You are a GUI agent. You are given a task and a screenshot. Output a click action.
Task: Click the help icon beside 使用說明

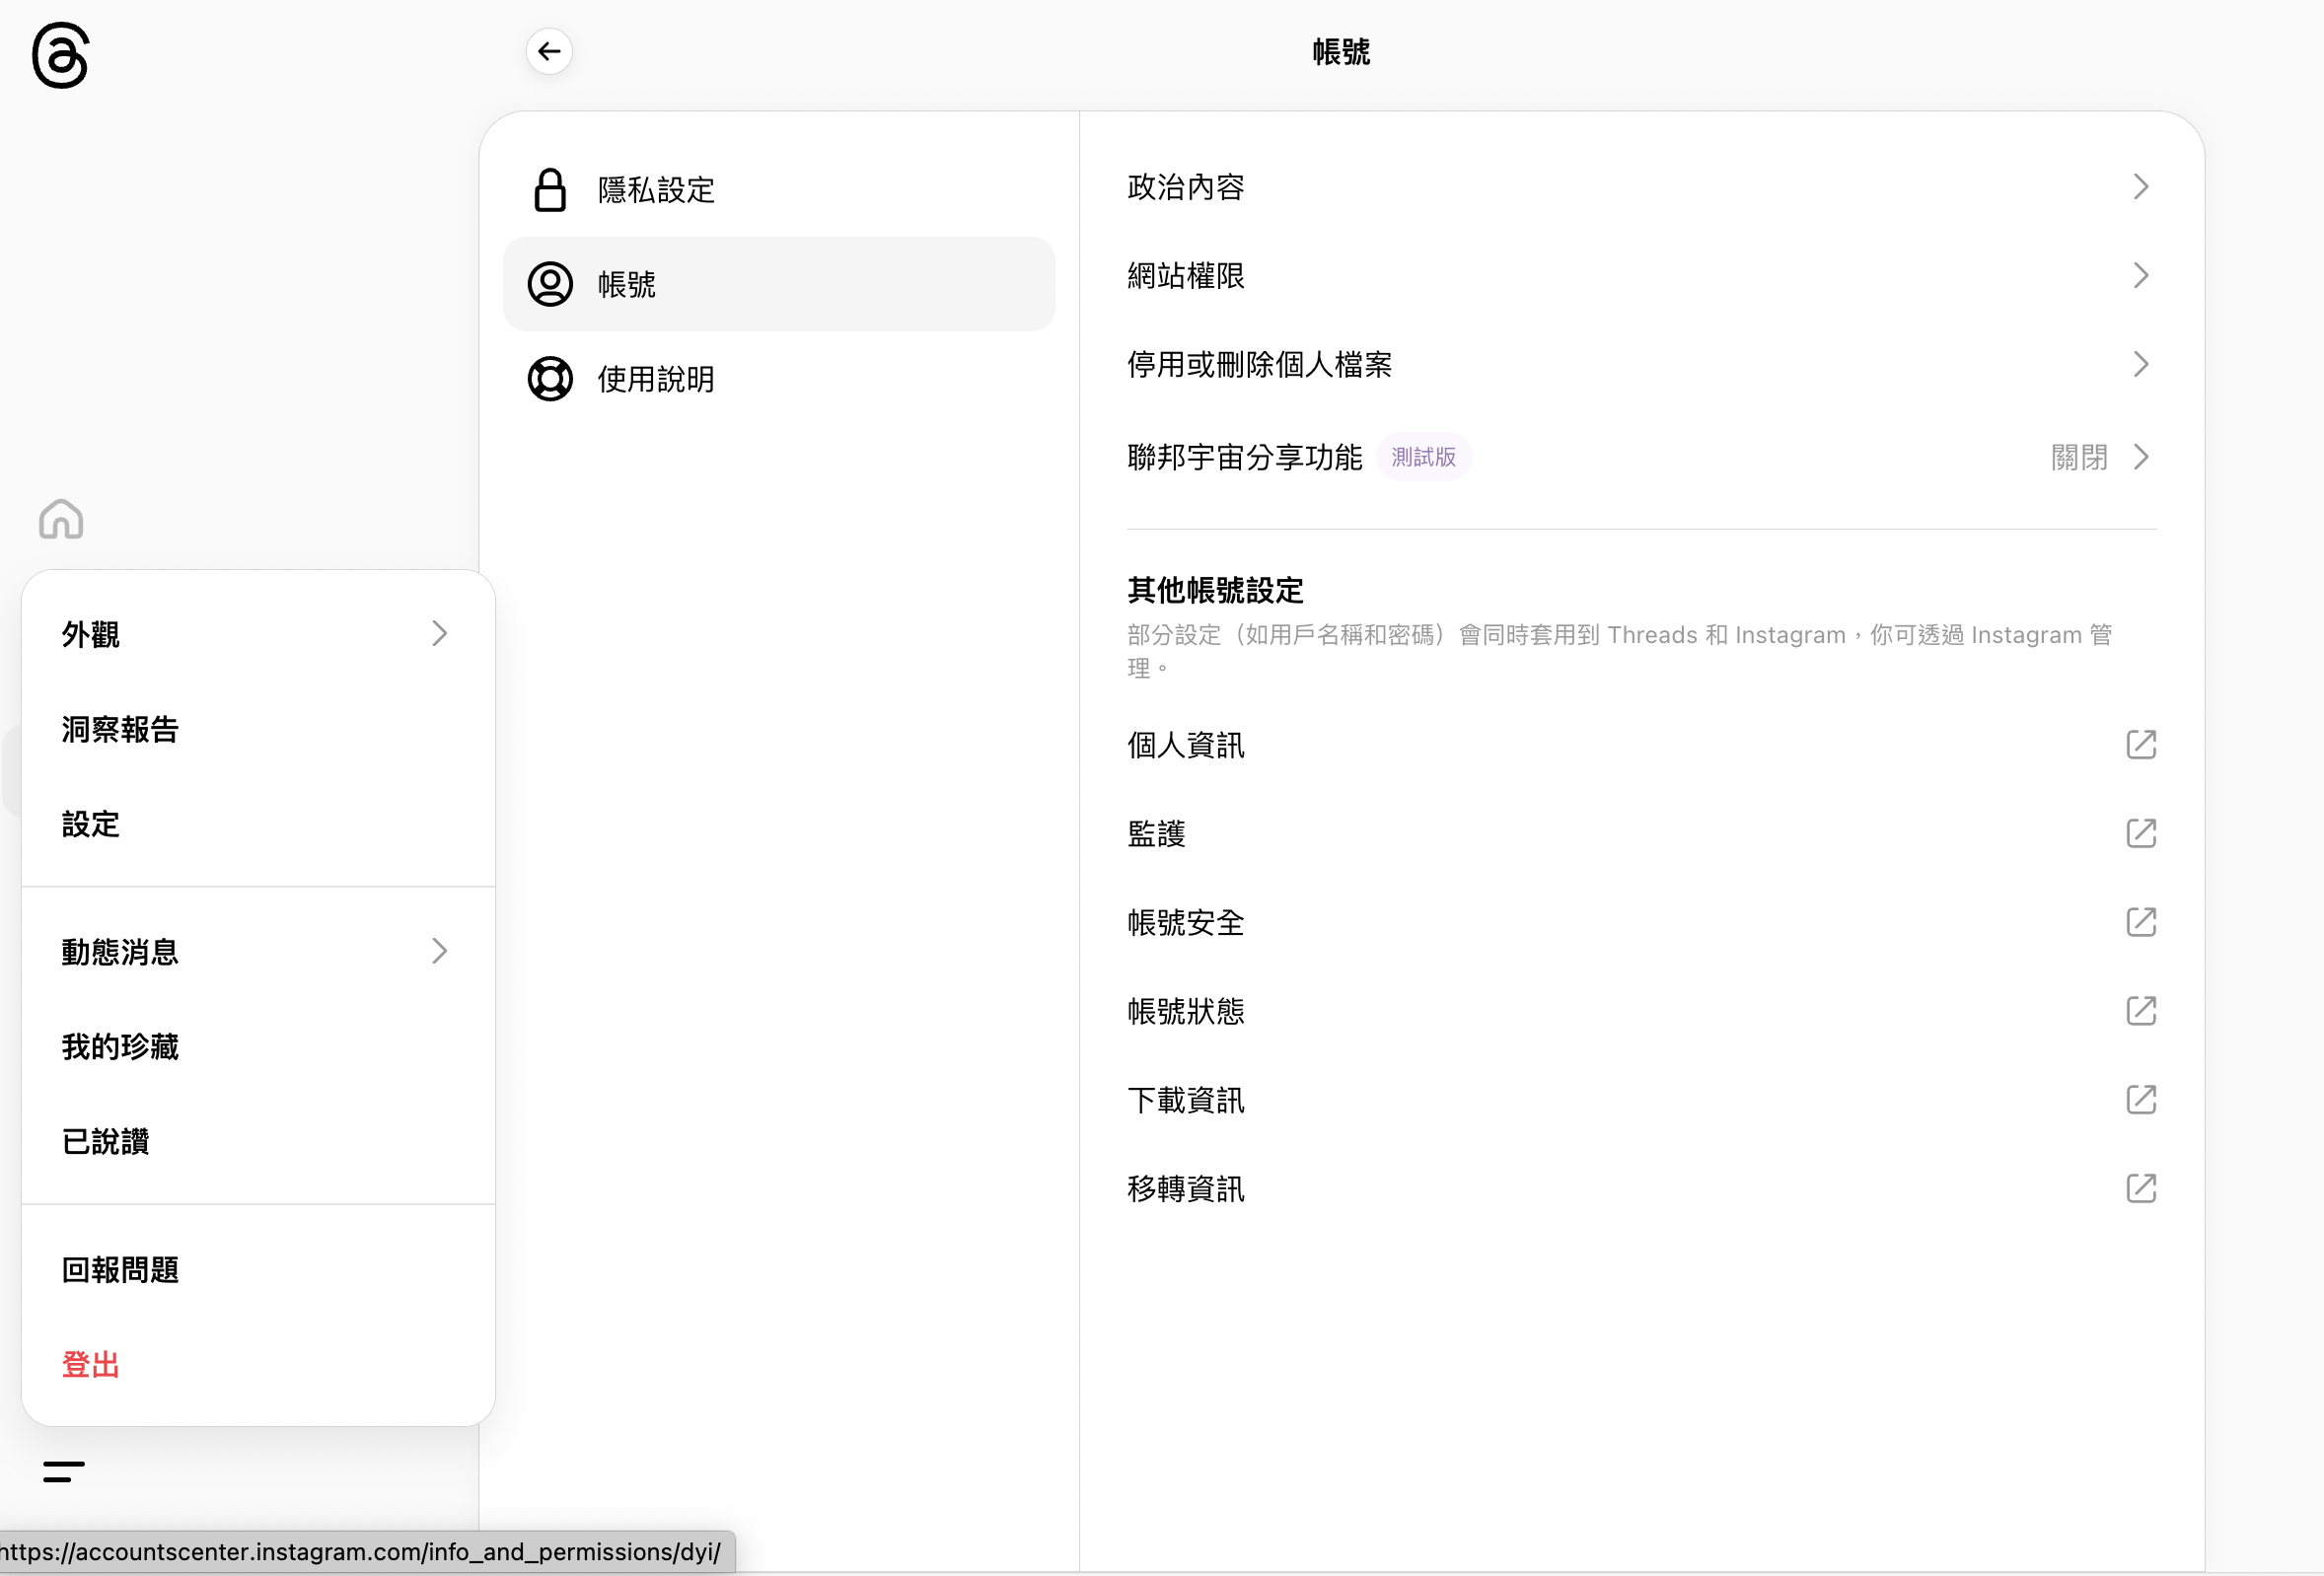point(549,379)
